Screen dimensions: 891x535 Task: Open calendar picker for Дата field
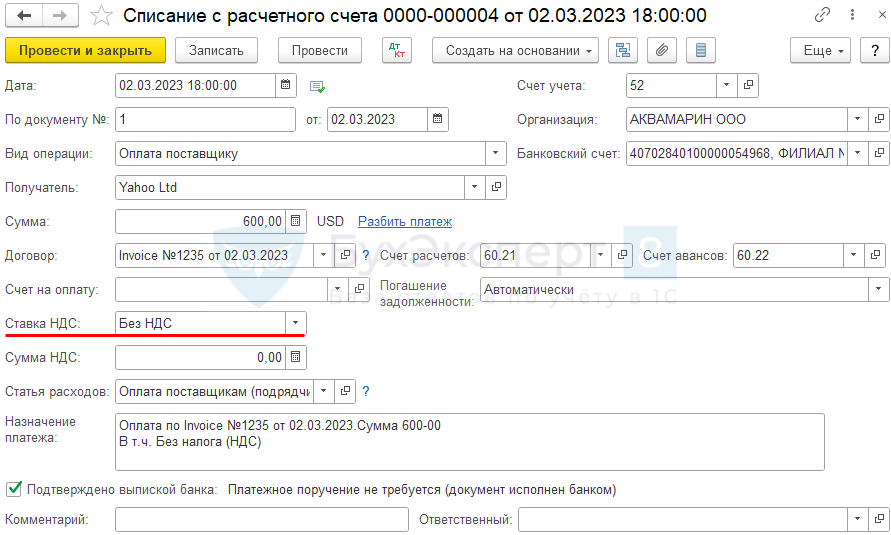coord(285,85)
